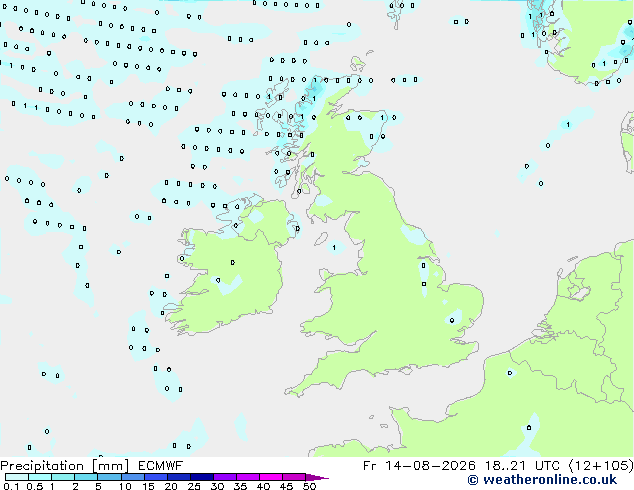
Task: Click the forecast date Fr 14-08-2026
Action: click(x=419, y=466)
